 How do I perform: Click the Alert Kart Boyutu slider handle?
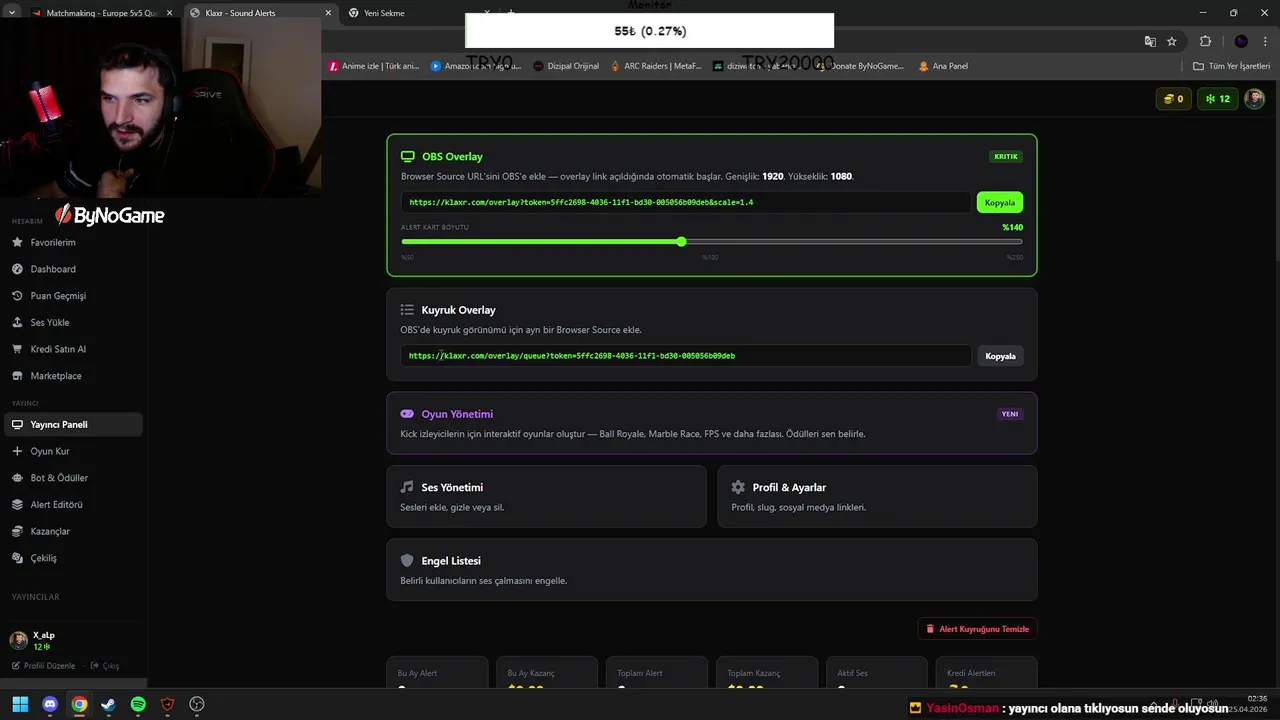tap(681, 242)
